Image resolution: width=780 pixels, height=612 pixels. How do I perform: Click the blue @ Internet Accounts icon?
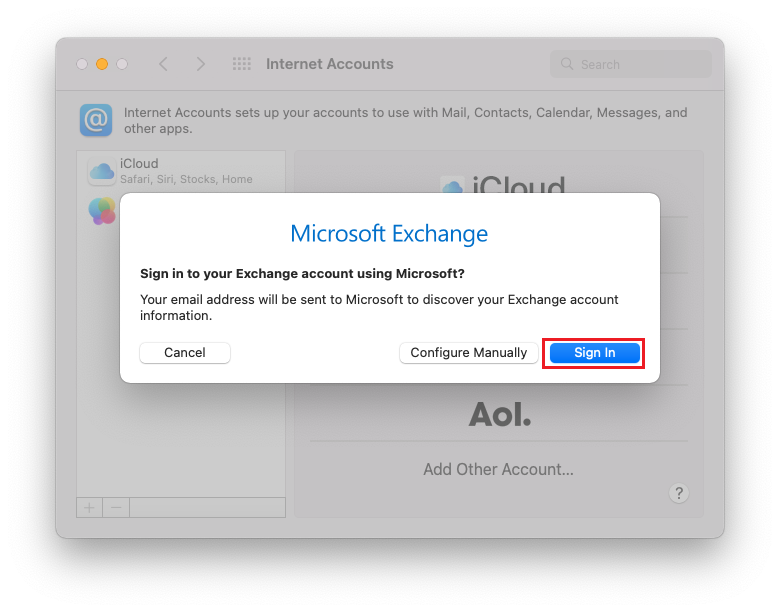tap(96, 120)
